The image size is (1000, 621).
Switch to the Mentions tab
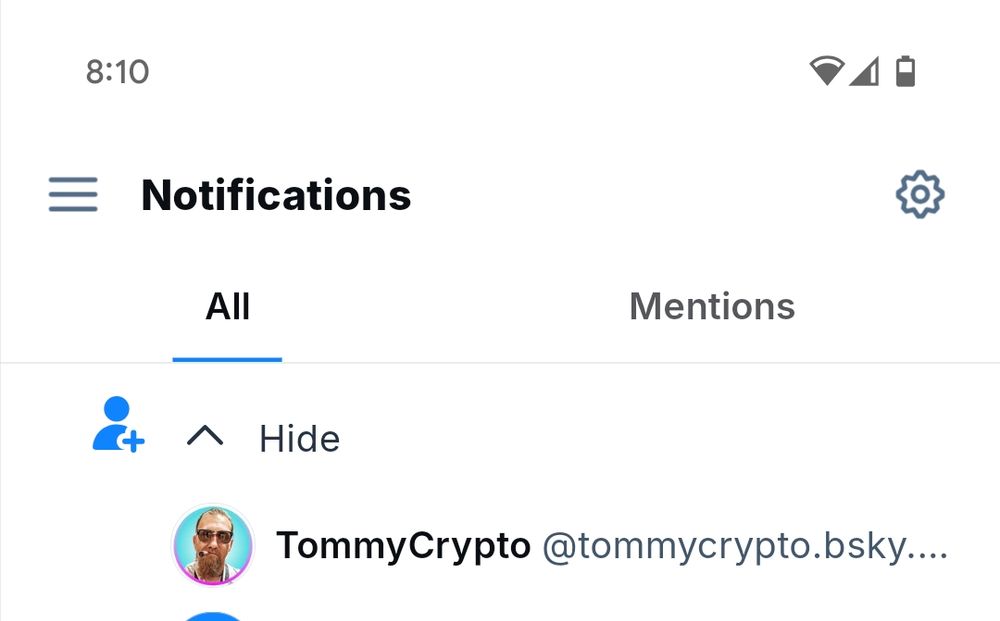pos(712,307)
